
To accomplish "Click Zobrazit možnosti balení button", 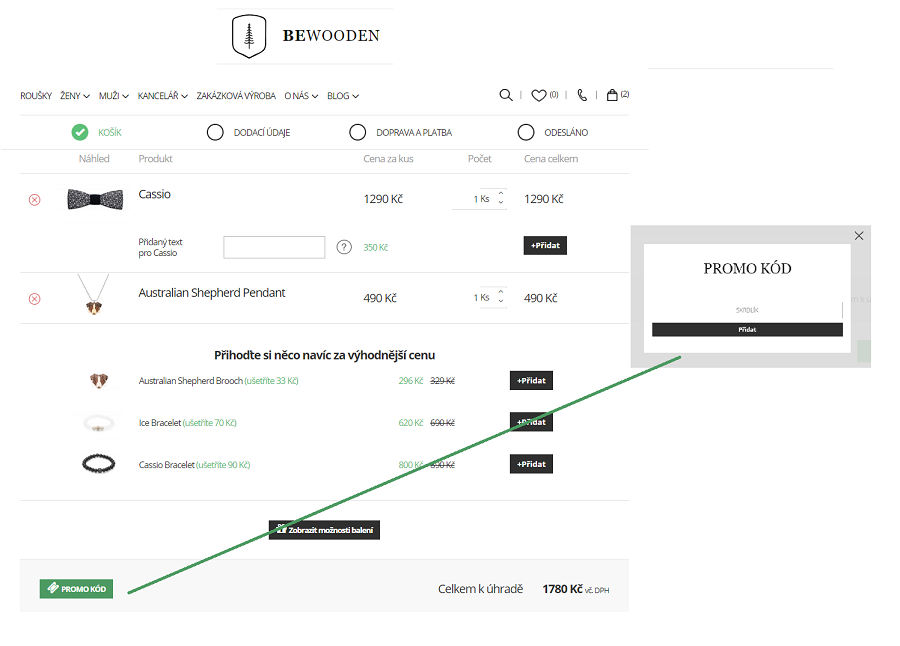I will [x=324, y=530].
